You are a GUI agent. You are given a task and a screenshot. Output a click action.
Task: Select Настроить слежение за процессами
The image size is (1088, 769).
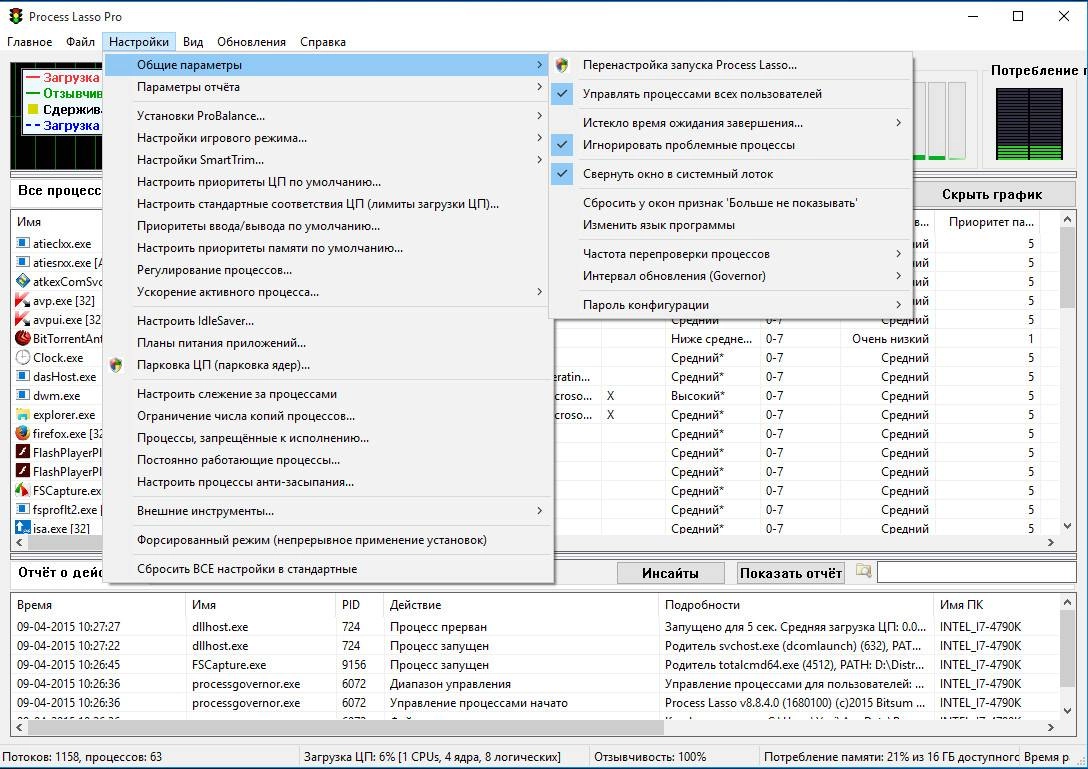[x=328, y=394]
